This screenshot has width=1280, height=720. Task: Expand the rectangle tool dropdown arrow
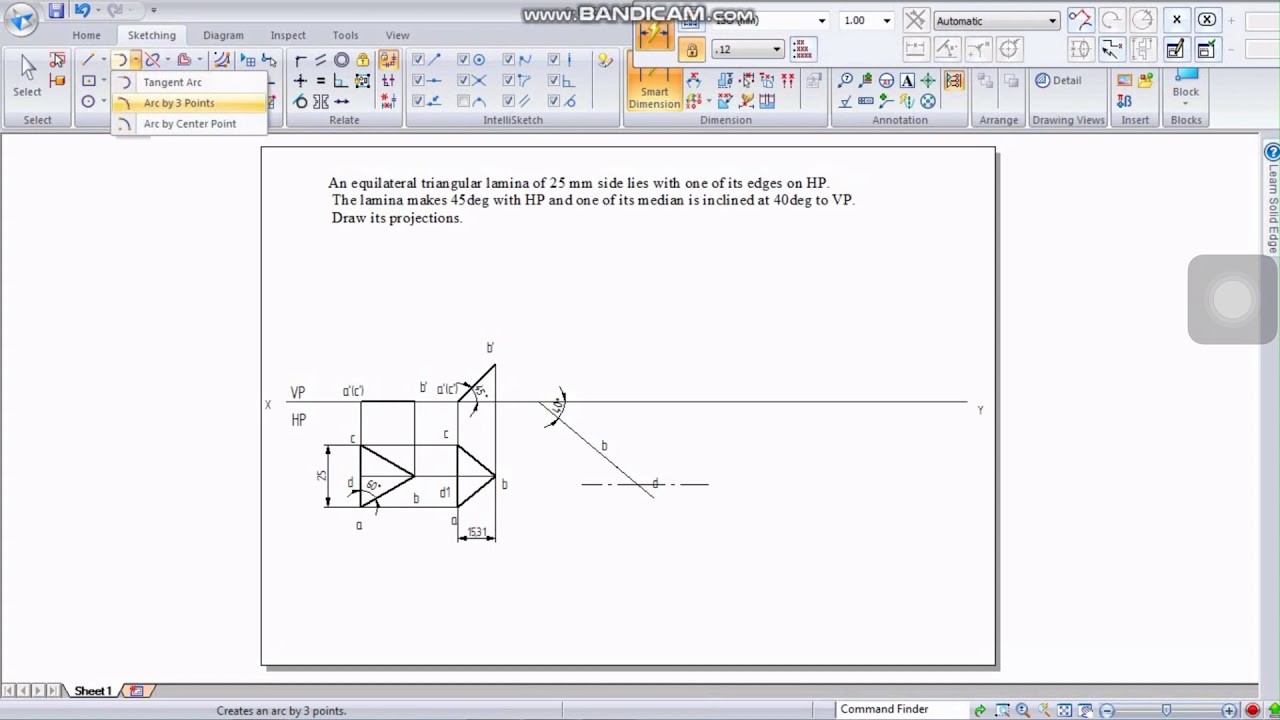tap(104, 80)
